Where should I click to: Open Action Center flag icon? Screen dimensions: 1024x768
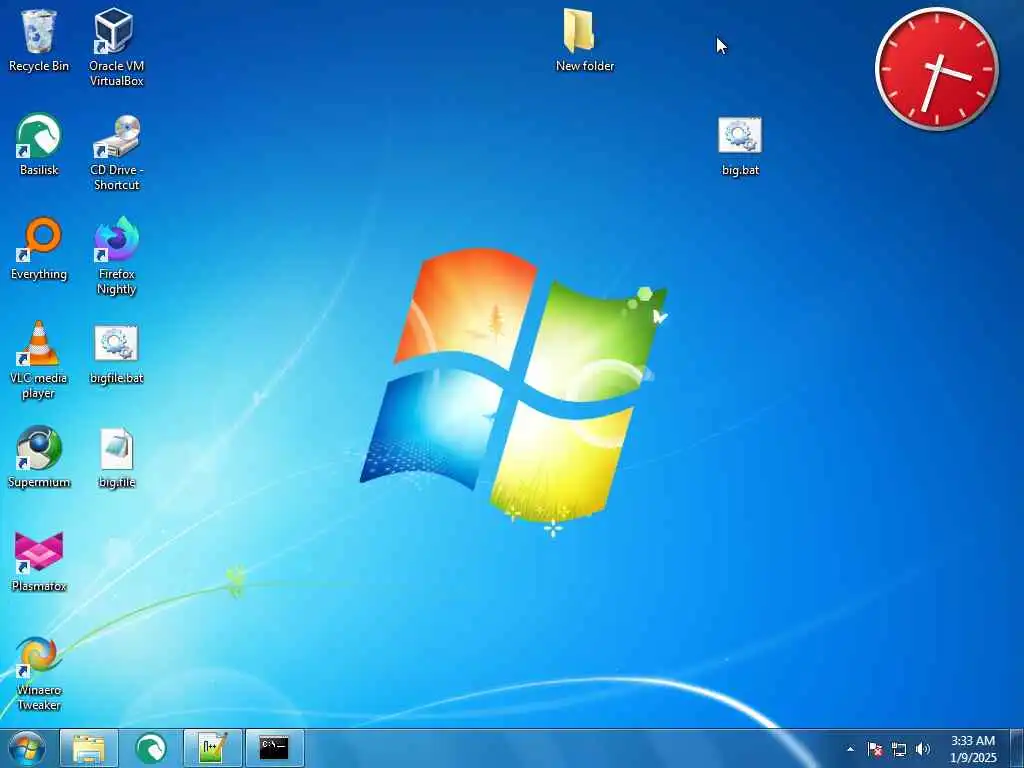click(x=874, y=749)
